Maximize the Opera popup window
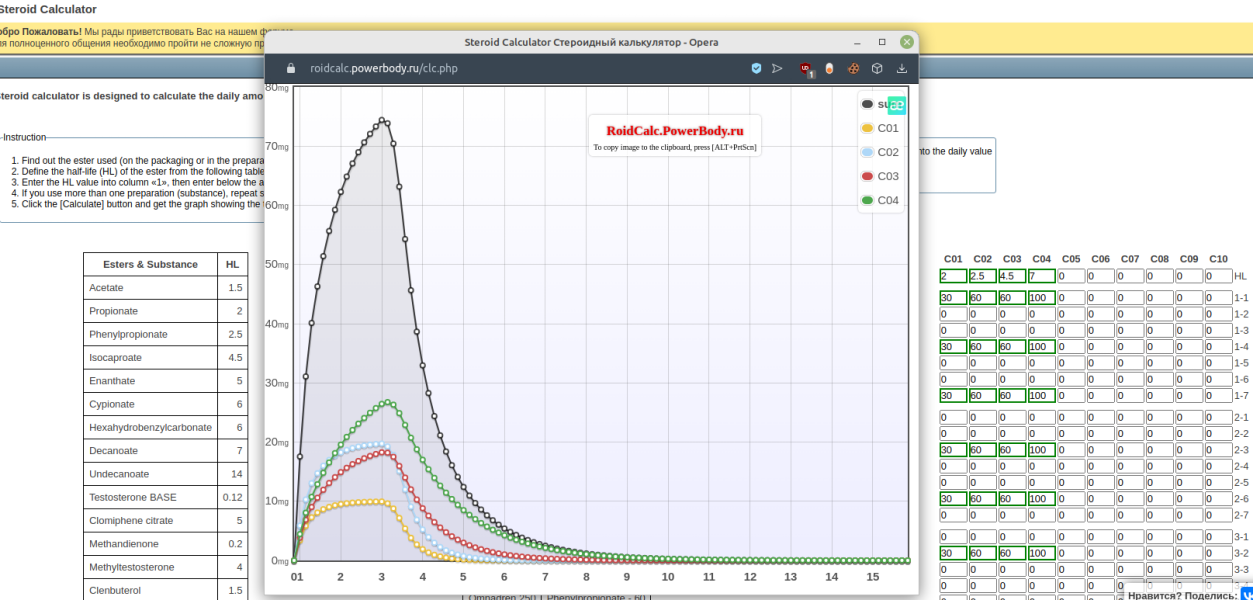Viewport: 1253px width, 600px height. tap(882, 42)
